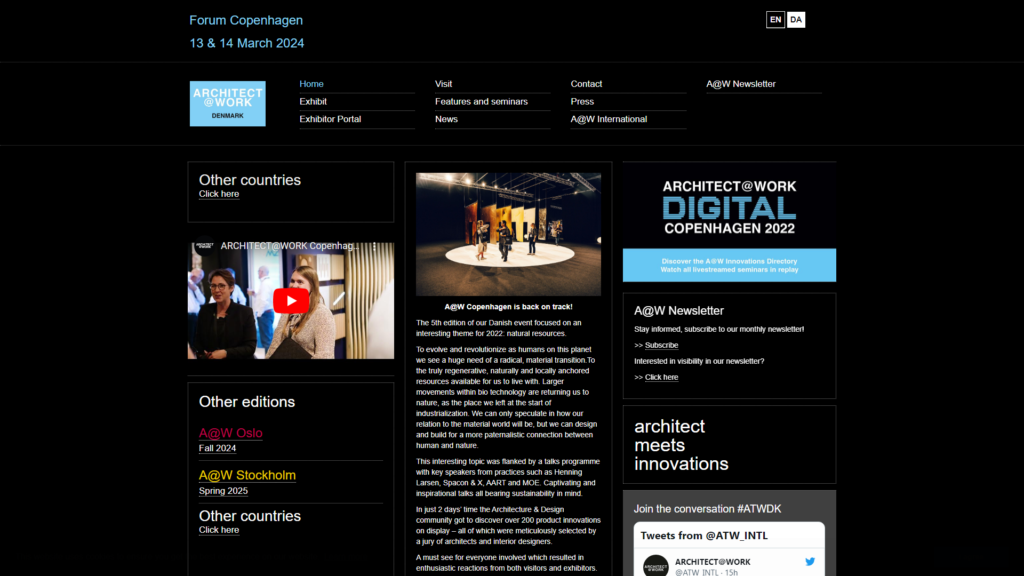Click the Twitter bird icon

810,562
